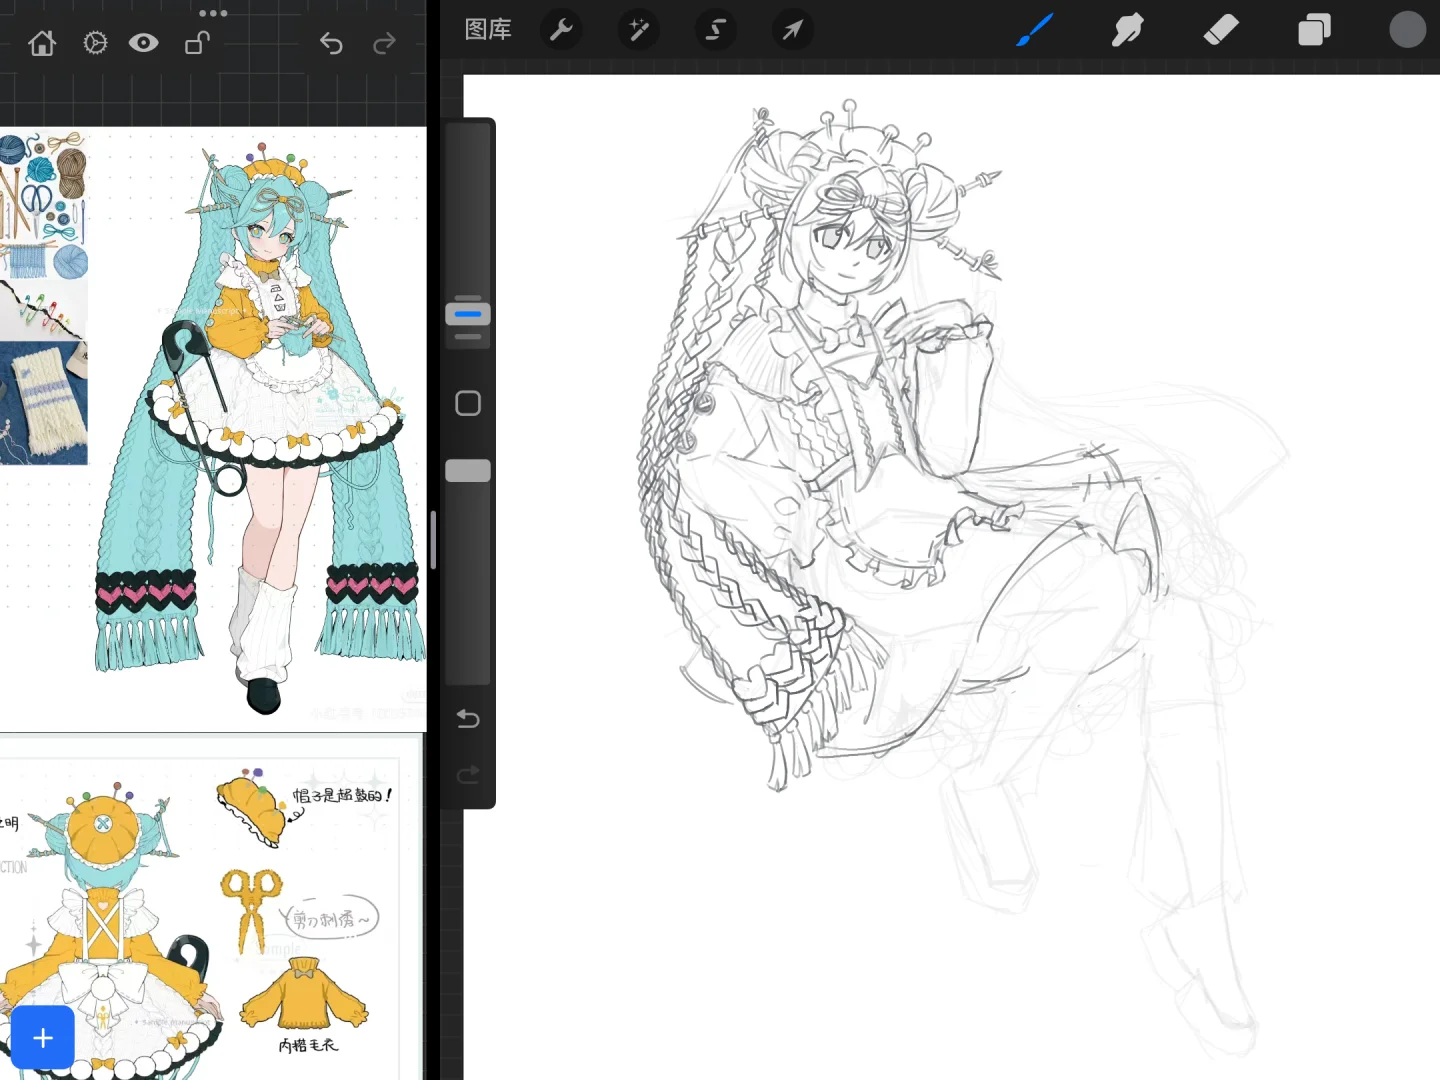Activate the Selection tool
Screen dimensions: 1440x1080
(x=715, y=30)
